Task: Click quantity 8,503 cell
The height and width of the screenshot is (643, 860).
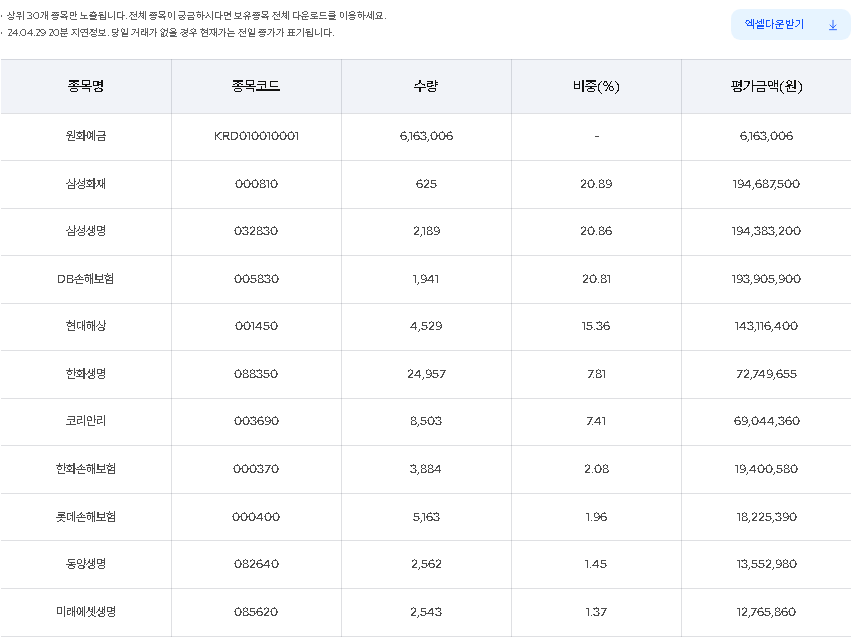Action: [x=426, y=421]
